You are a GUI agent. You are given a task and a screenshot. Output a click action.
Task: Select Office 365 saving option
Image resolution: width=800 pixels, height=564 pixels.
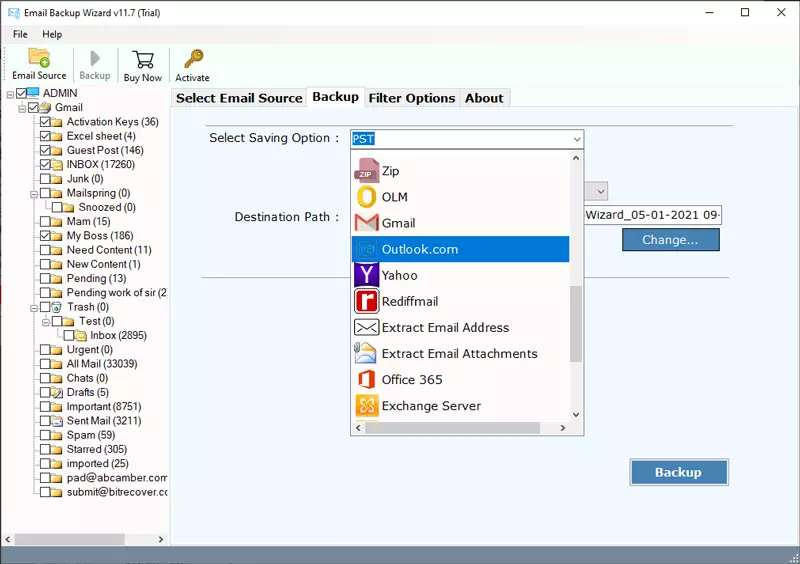pos(460,379)
